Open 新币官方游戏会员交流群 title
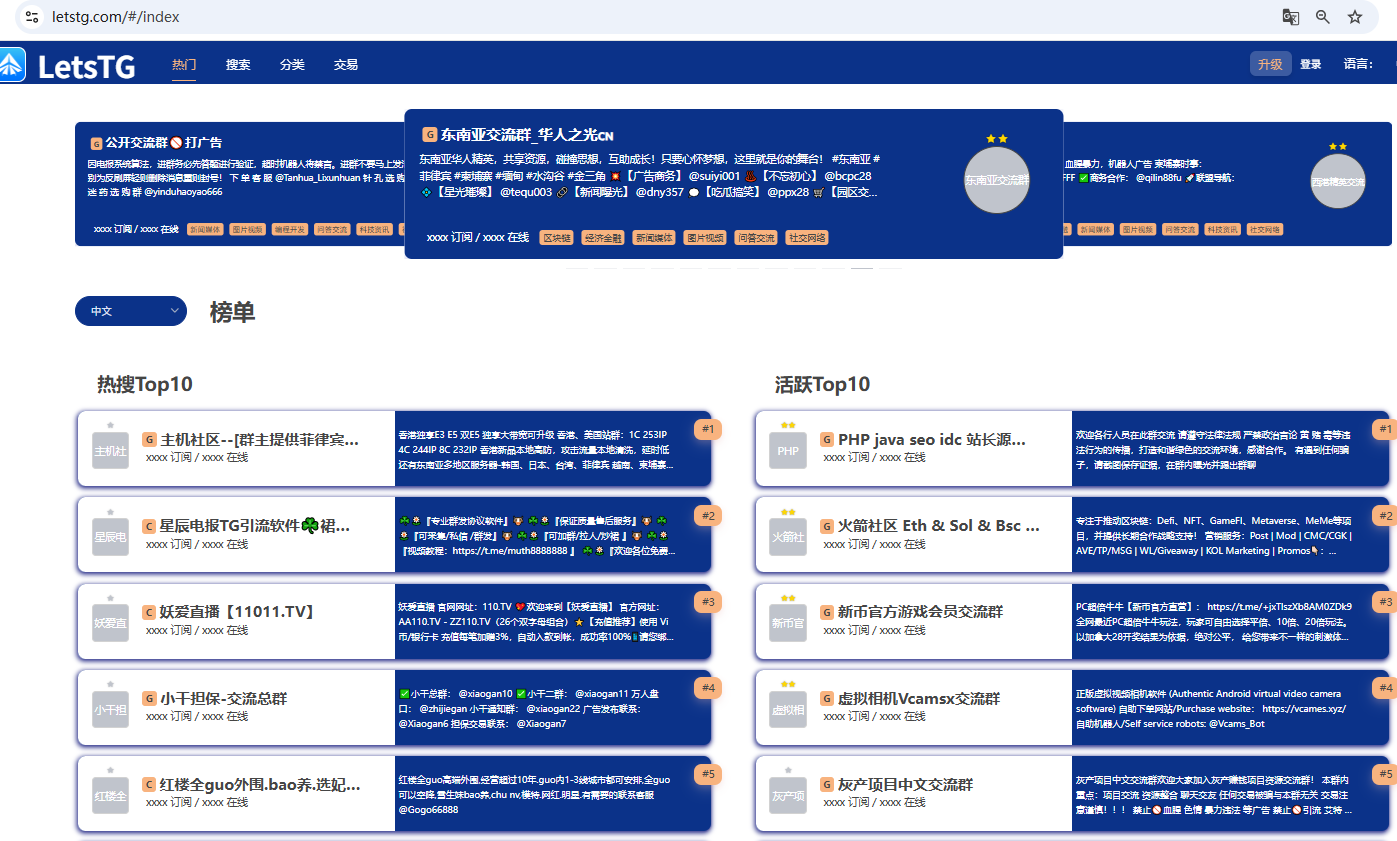 (x=920, y=612)
